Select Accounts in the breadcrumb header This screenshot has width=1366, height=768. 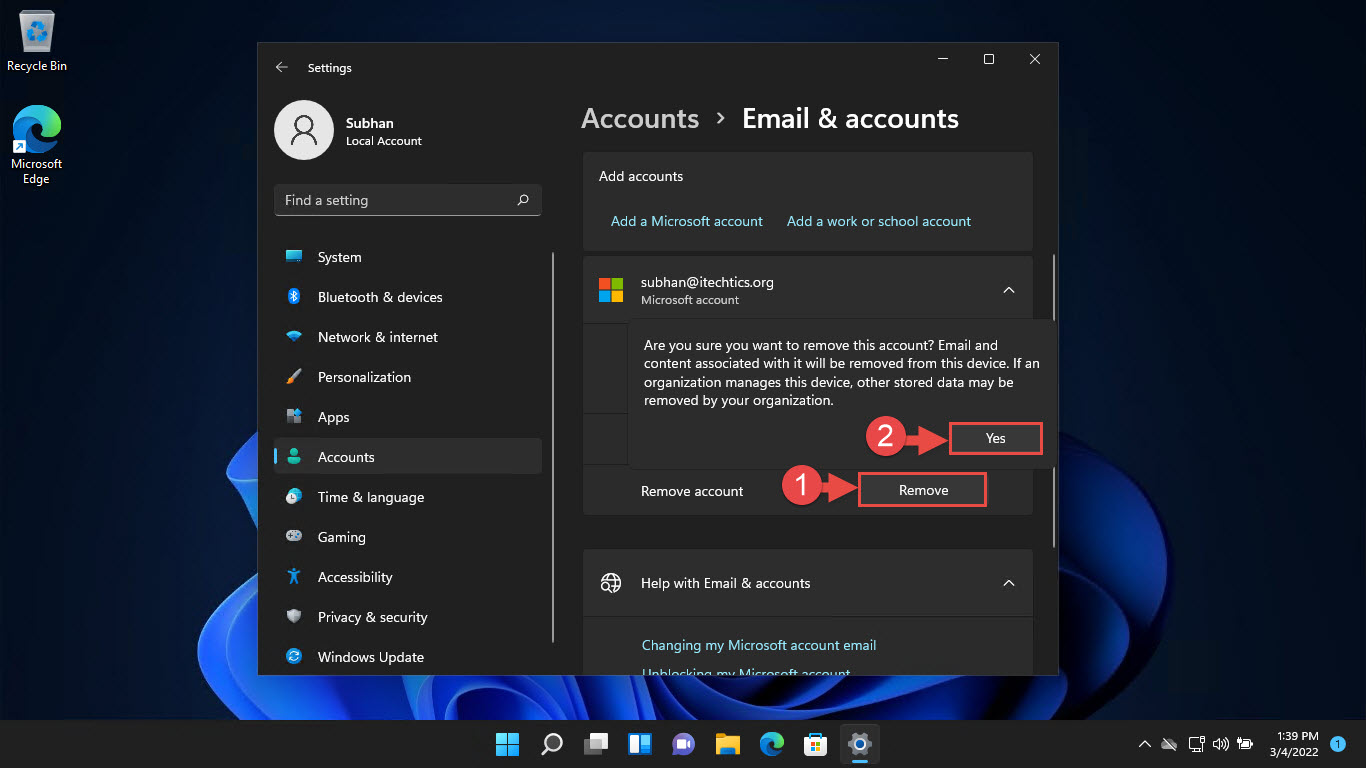tap(639, 118)
